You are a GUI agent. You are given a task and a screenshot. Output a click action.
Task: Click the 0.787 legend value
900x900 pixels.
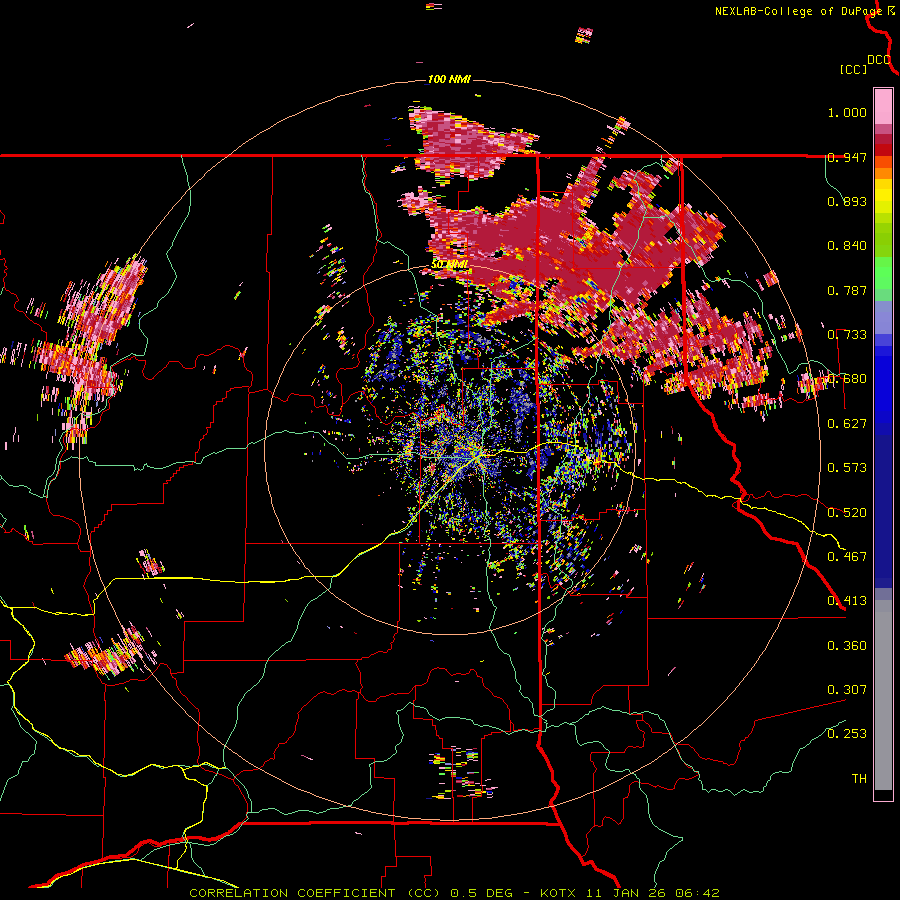tap(847, 290)
